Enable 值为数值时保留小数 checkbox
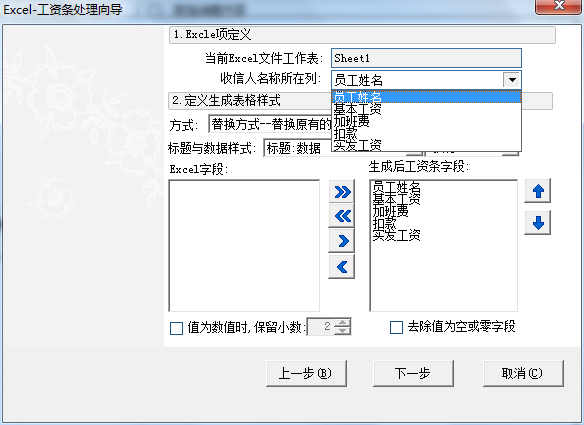The width and height of the screenshot is (584, 425). (176, 328)
